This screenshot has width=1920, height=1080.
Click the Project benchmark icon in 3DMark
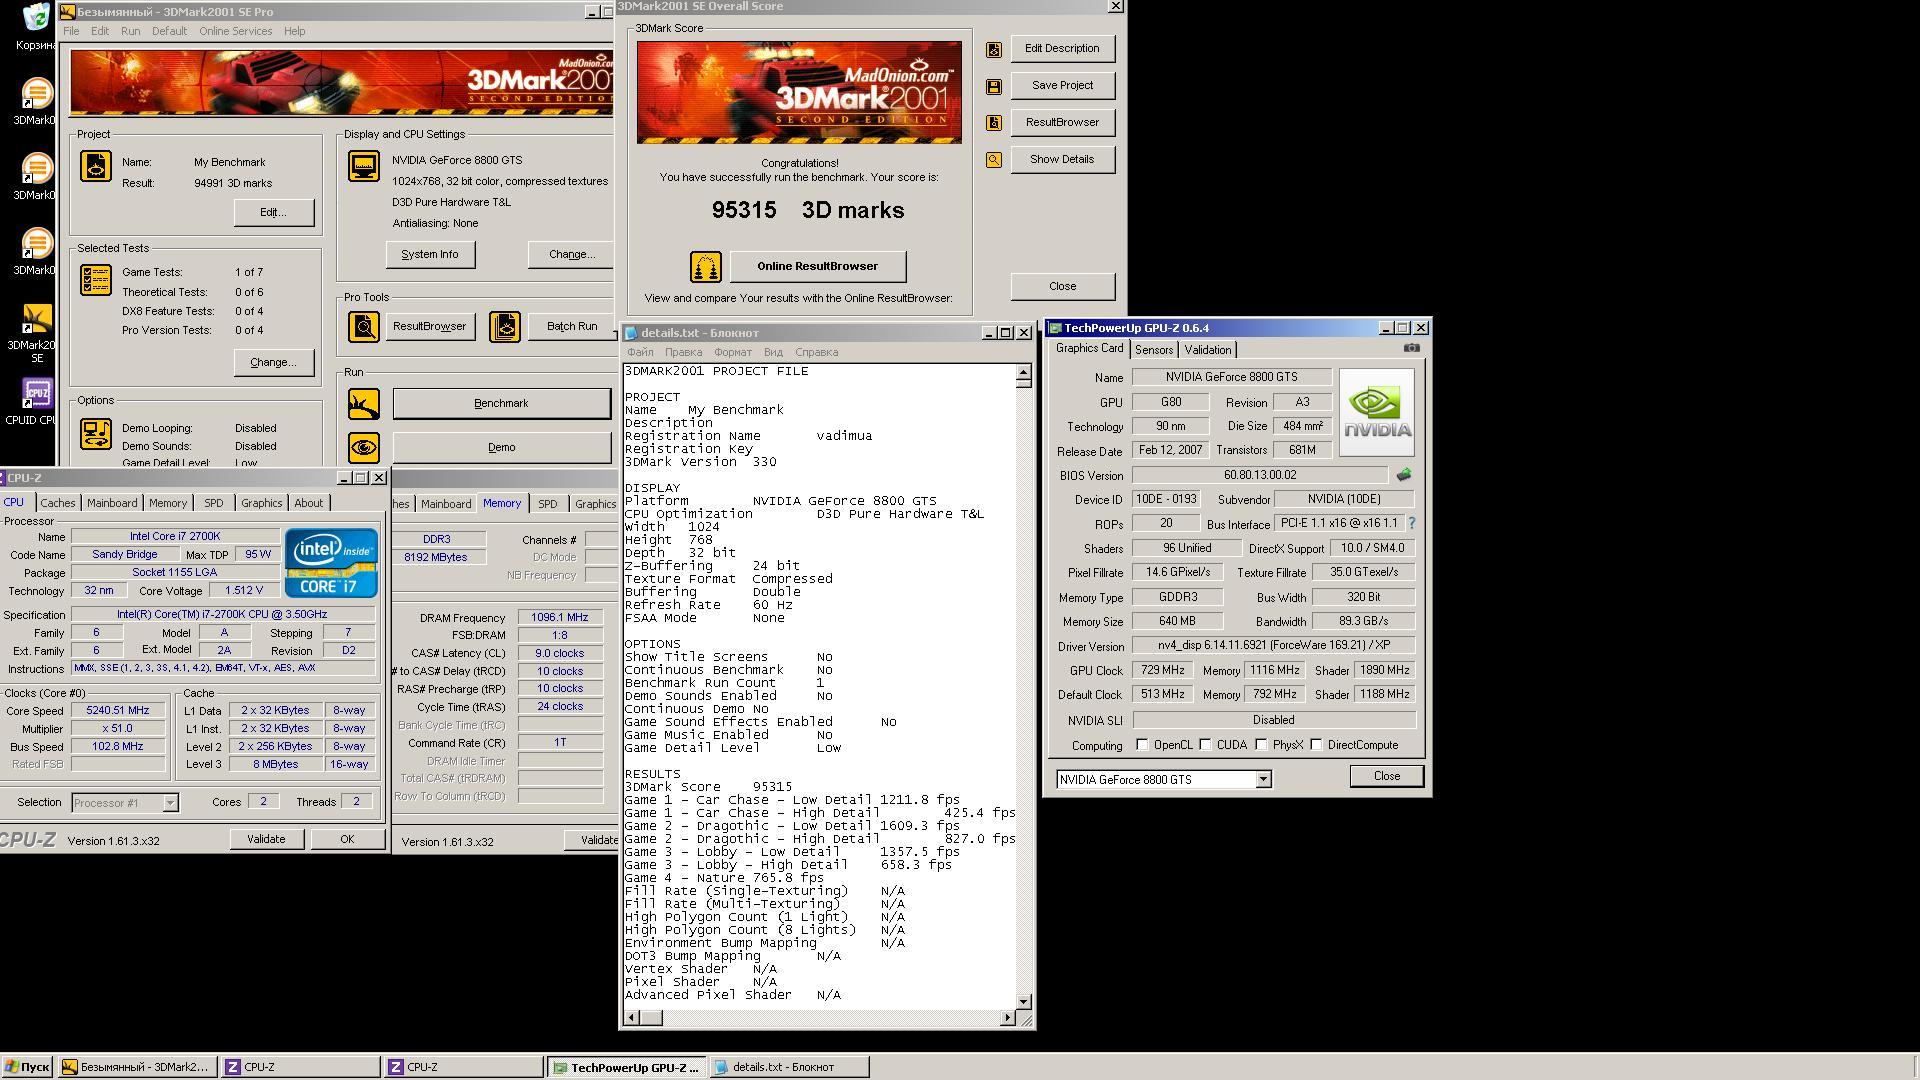pyautogui.click(x=96, y=166)
